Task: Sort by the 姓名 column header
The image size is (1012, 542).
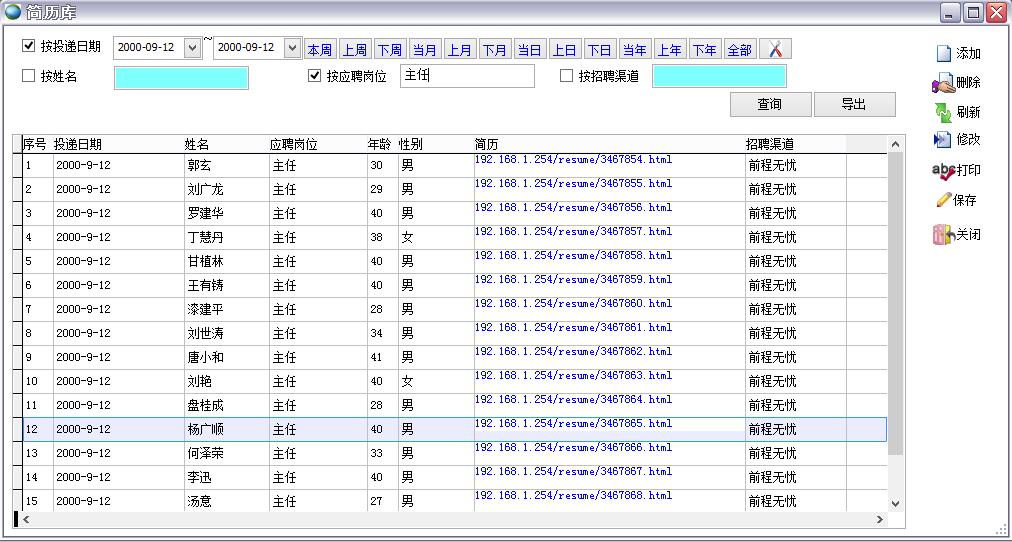Action: 197,145
